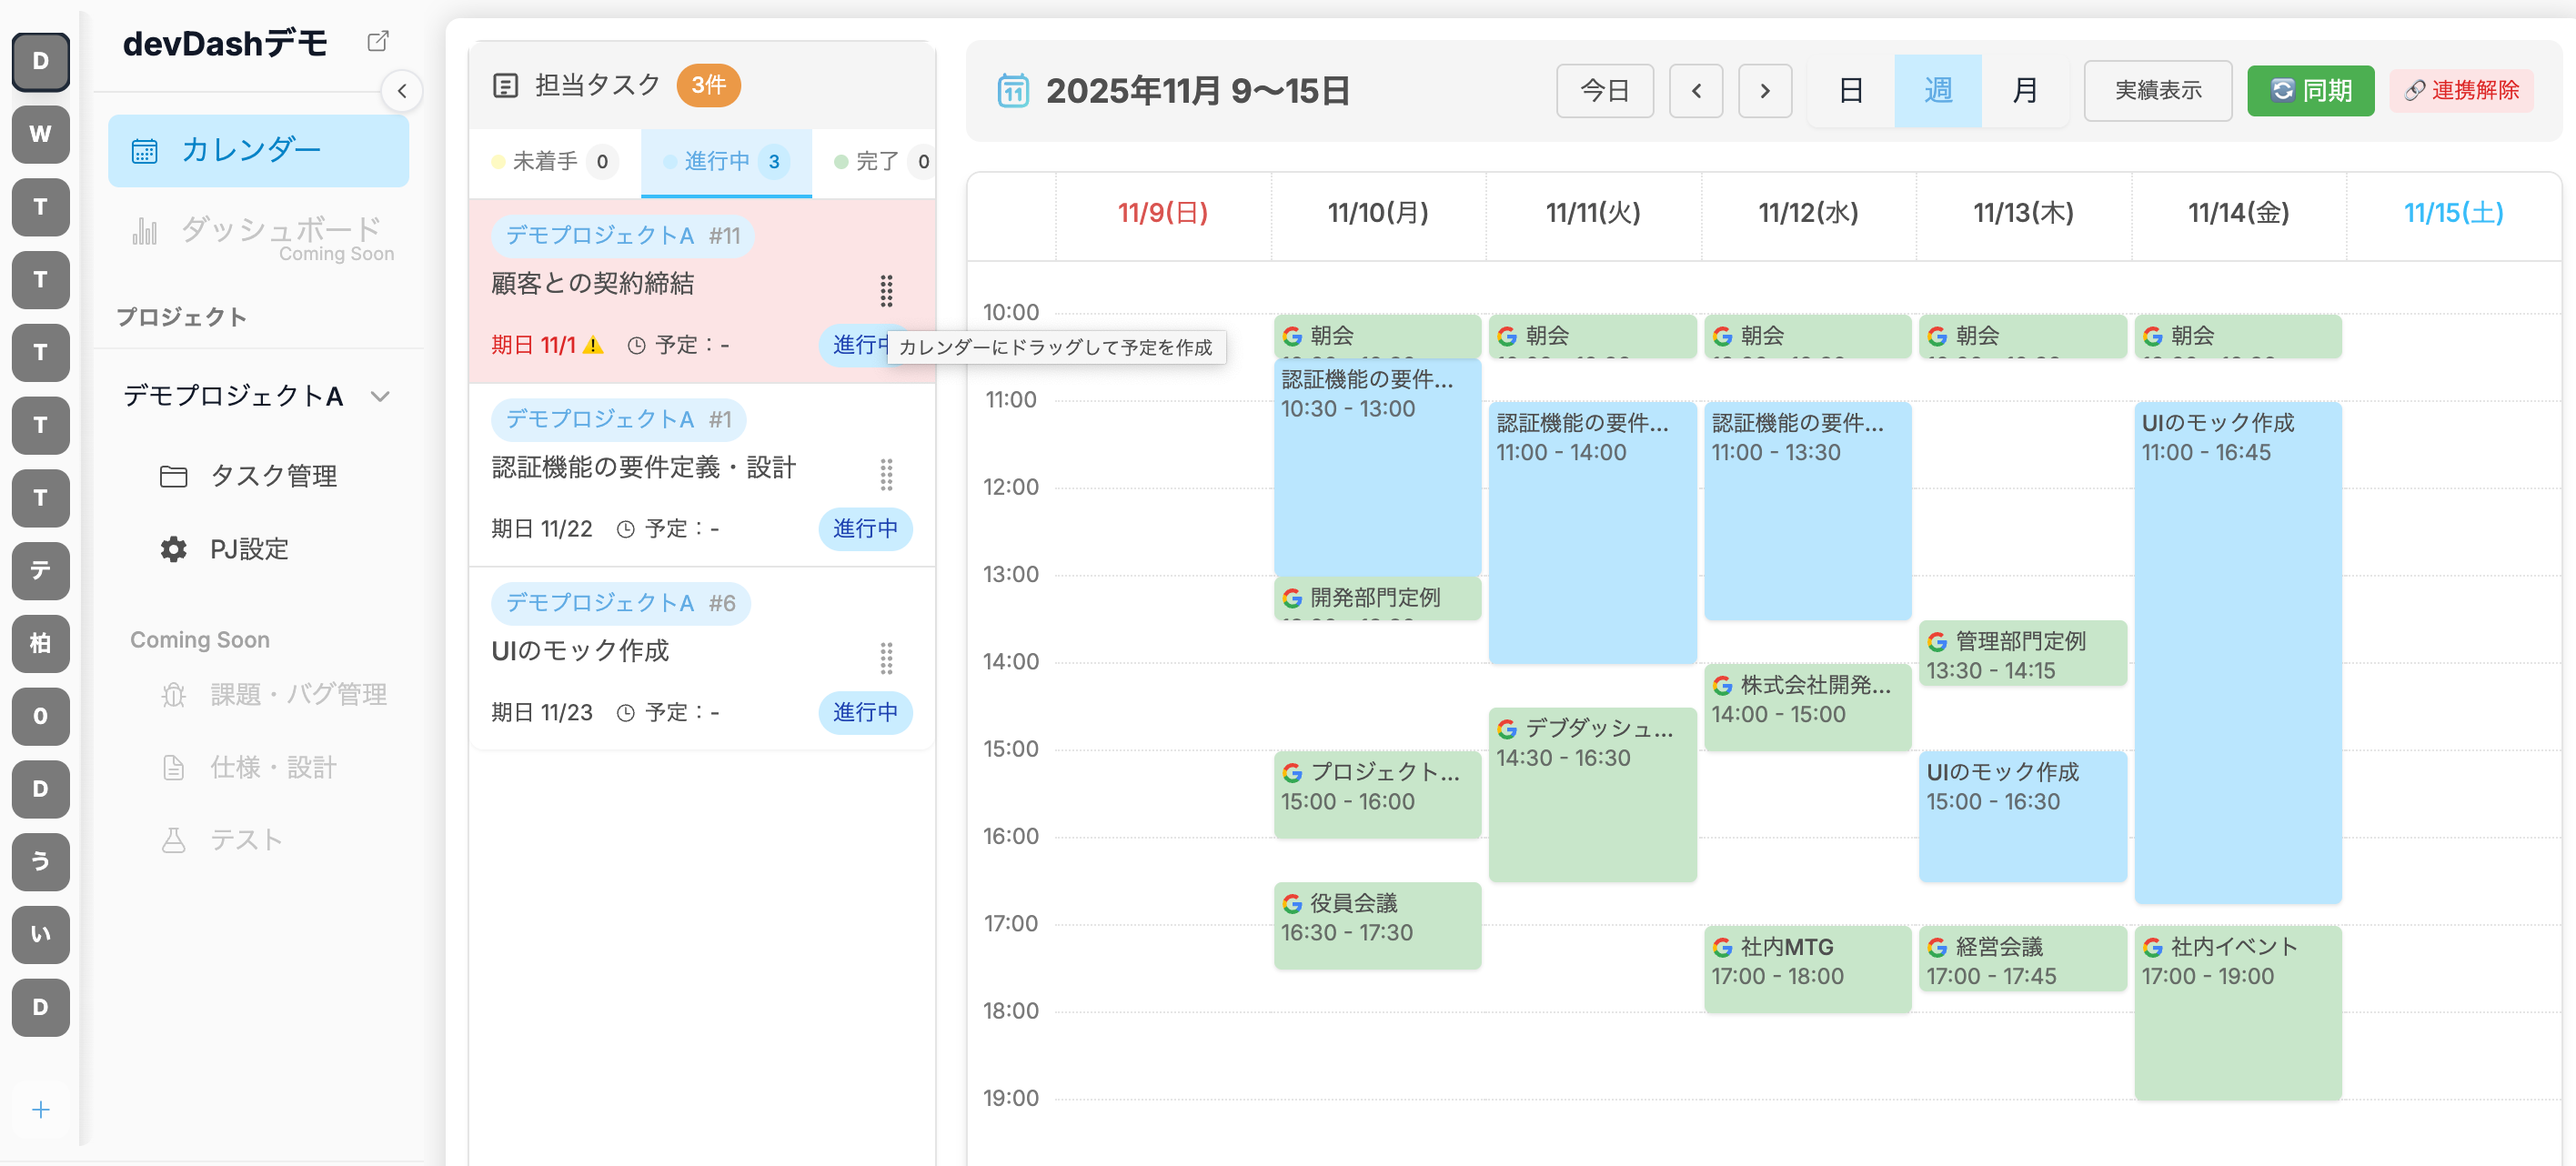Click the PJ設定 gear icon

[x=173, y=549]
